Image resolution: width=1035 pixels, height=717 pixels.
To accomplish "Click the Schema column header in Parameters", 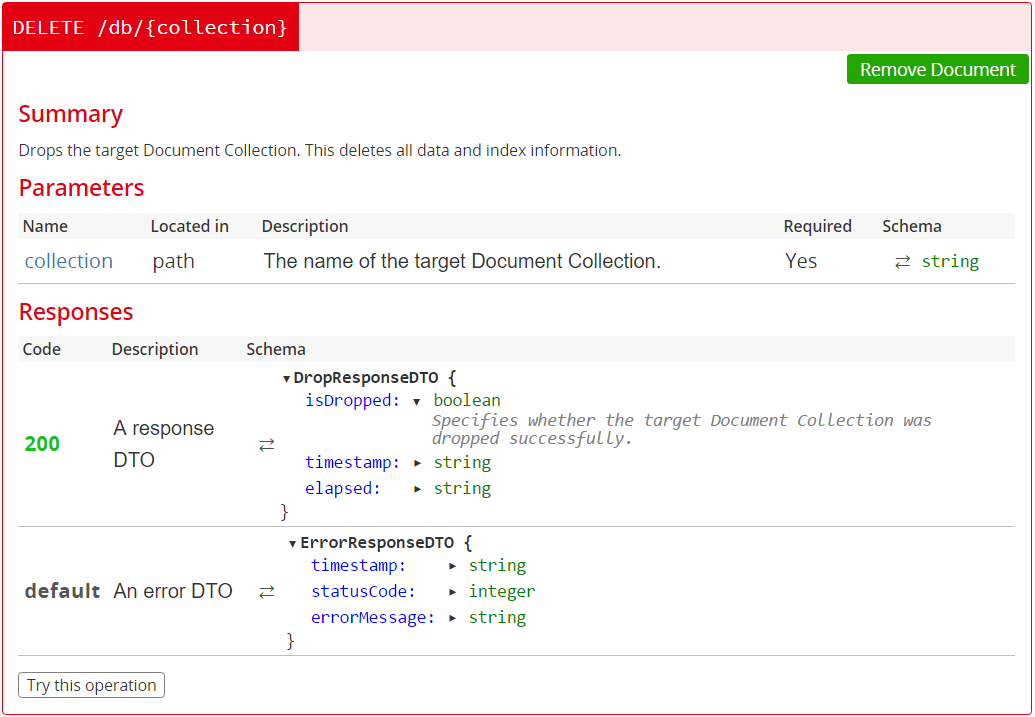I will pyautogui.click(x=912, y=226).
